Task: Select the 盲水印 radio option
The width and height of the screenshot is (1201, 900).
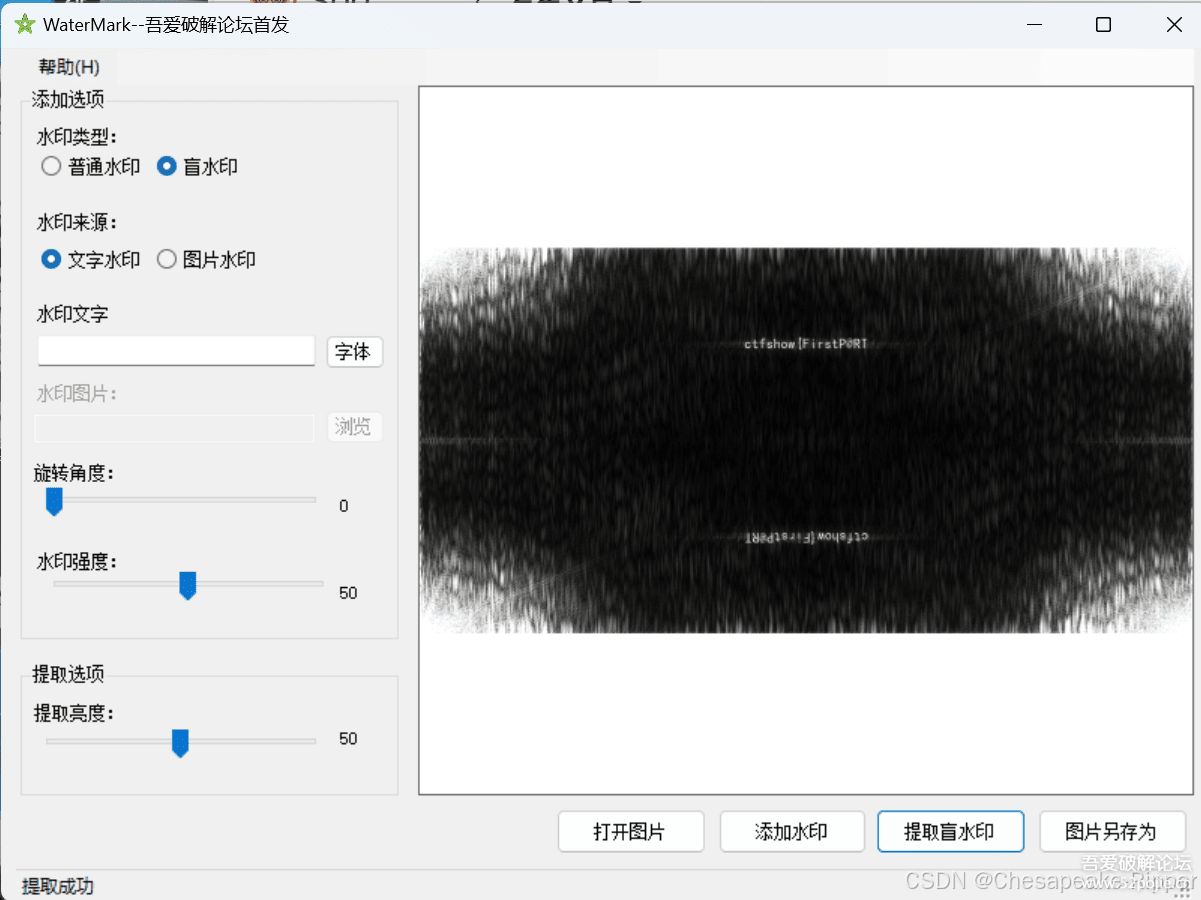Action: (198, 167)
